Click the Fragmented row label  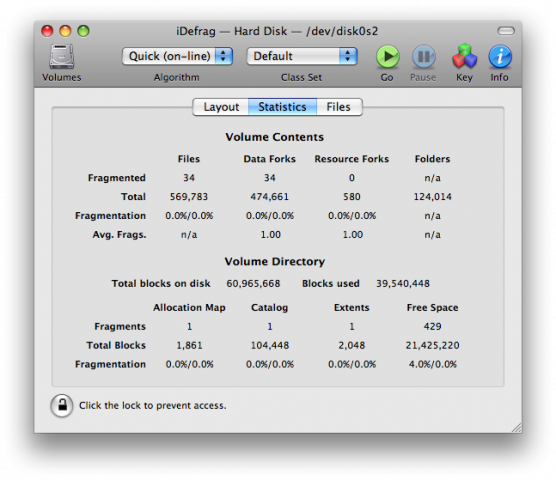(x=117, y=178)
